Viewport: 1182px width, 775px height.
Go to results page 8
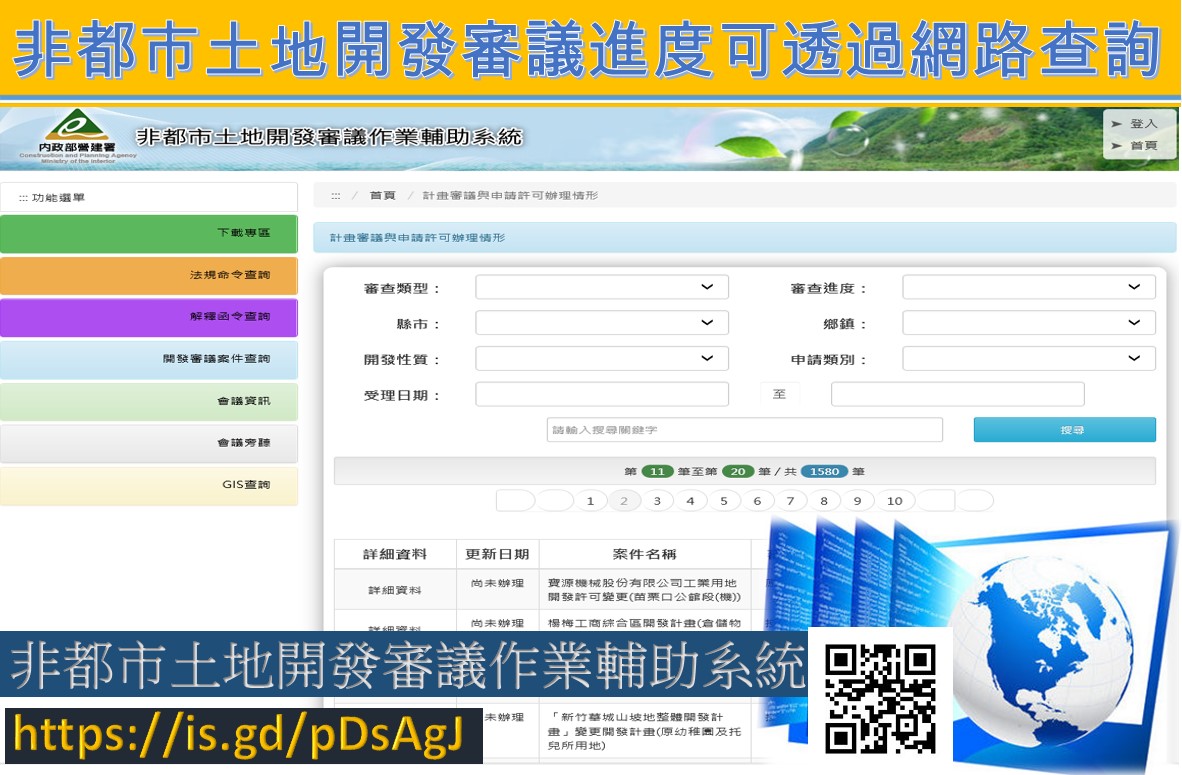pyautogui.click(x=824, y=501)
